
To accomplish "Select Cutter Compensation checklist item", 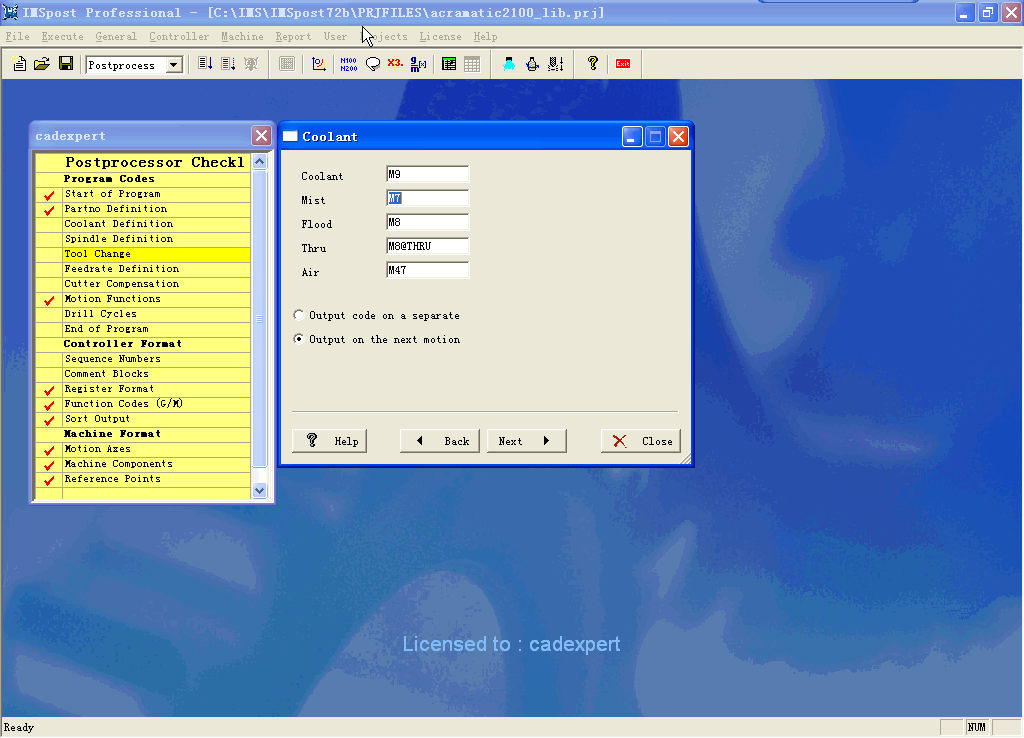I will pos(157,284).
